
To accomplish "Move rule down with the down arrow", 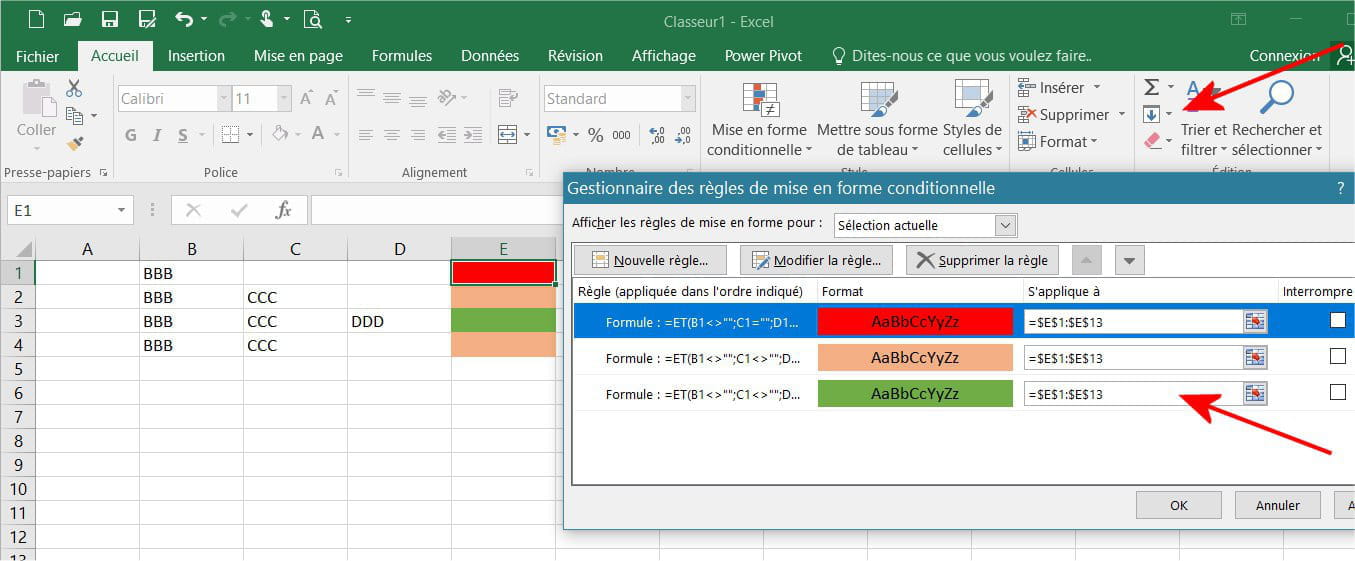I will [1129, 261].
